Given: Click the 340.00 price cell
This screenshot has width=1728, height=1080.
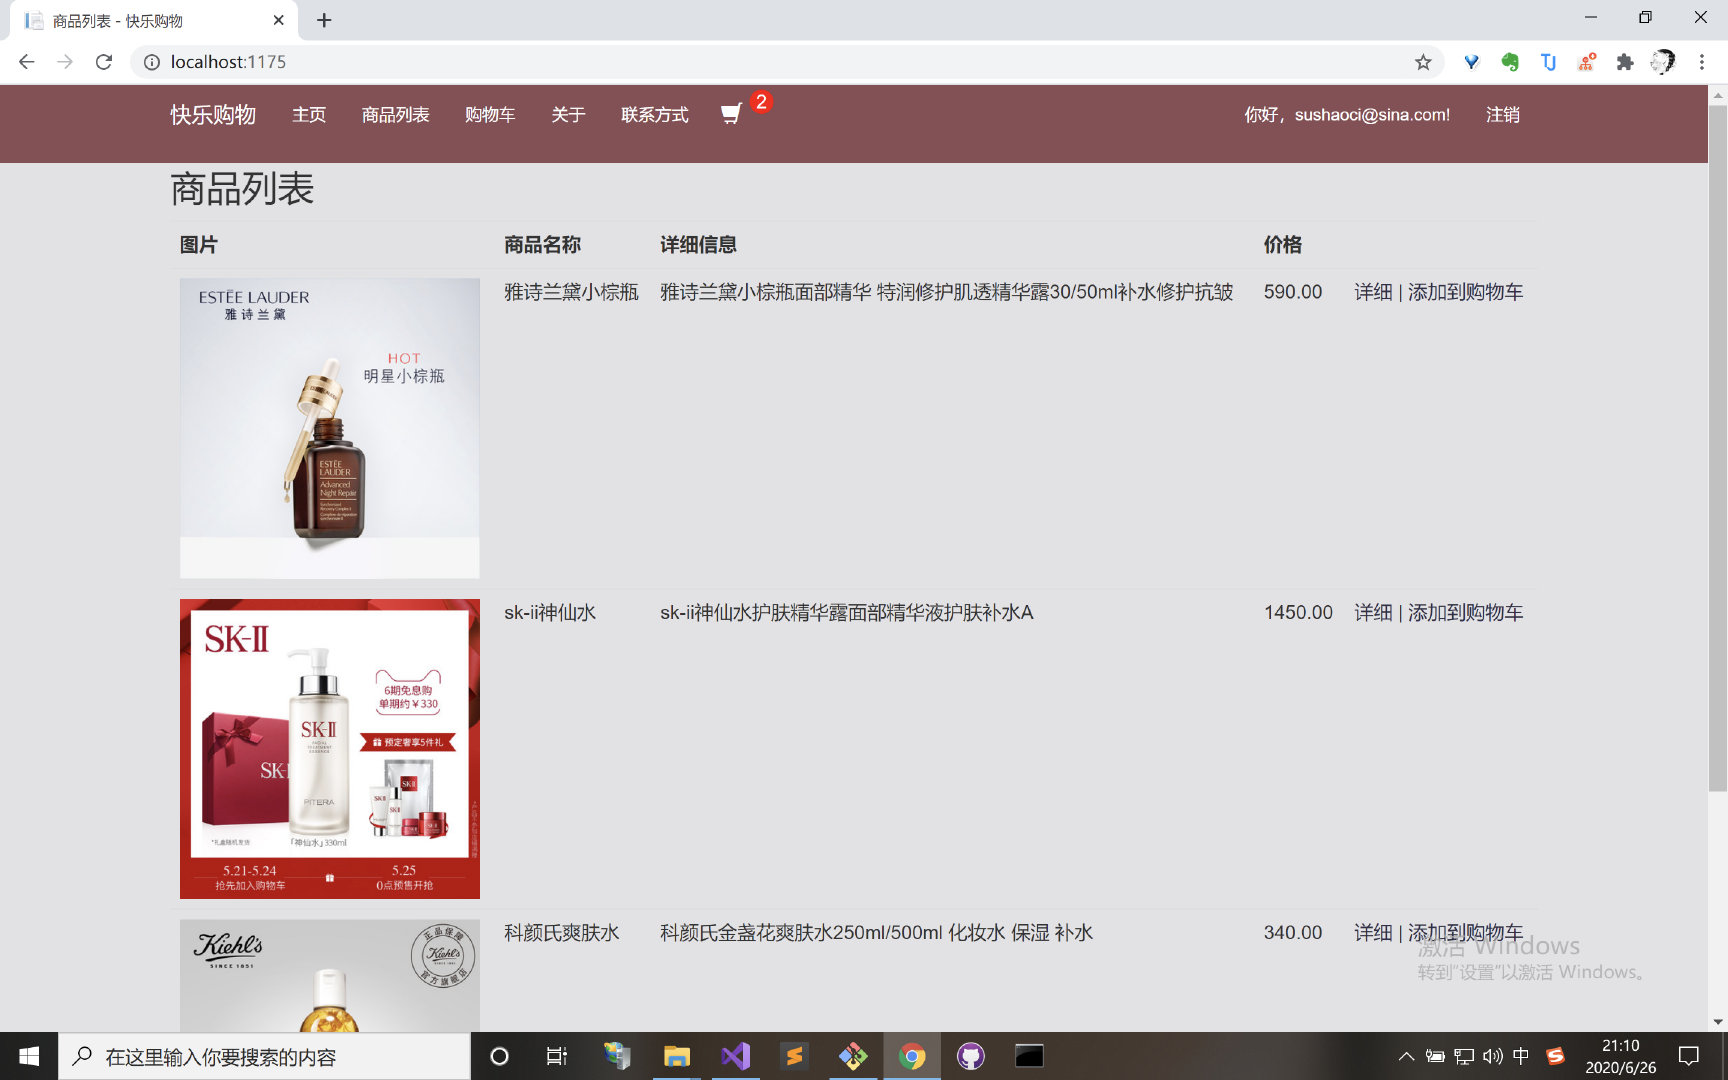Looking at the screenshot, I should [x=1293, y=932].
